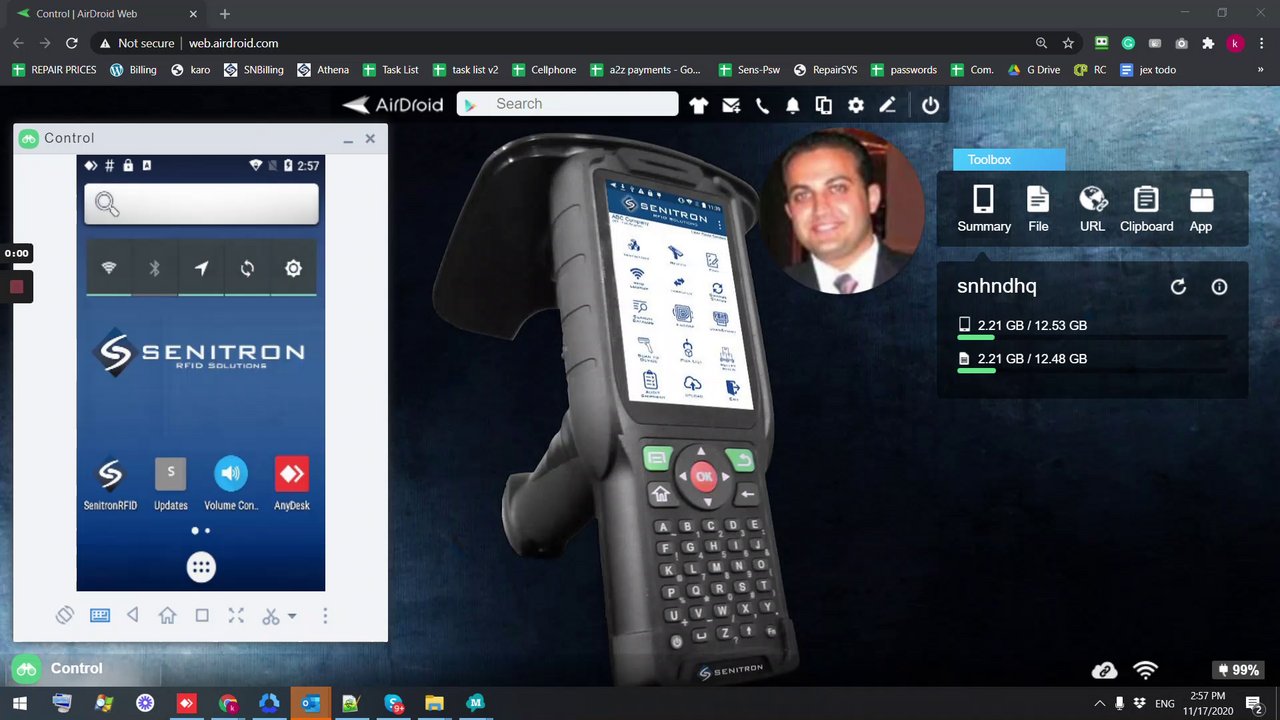This screenshot has width=1280, height=720.
Task: Tap Home button in Control toolbar
Action: pyautogui.click(x=167, y=616)
